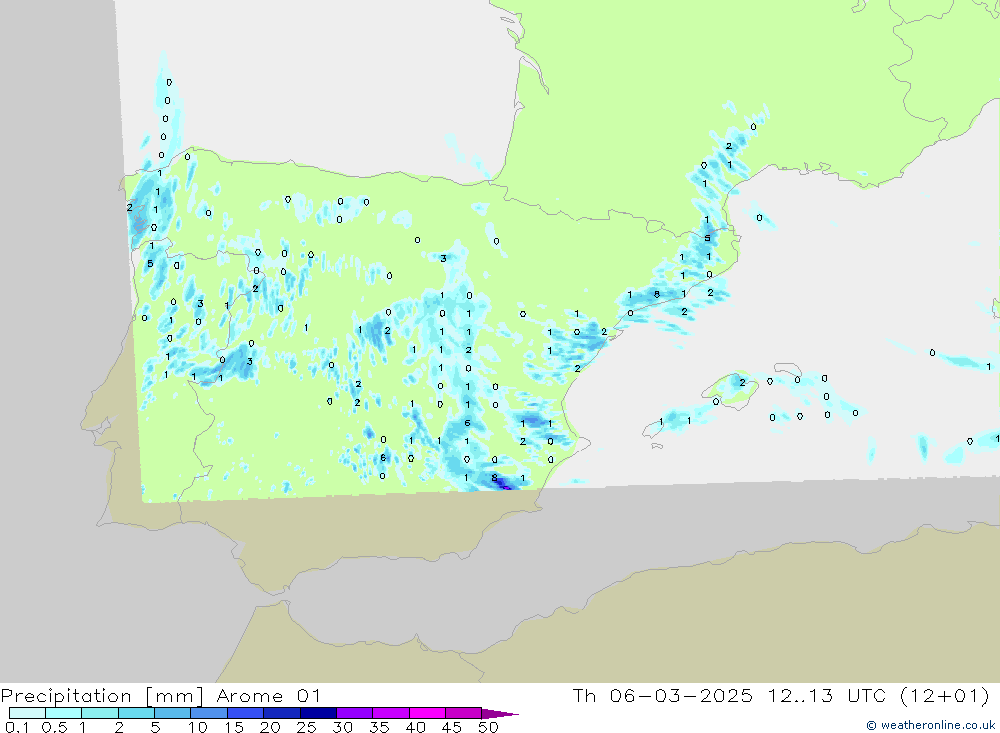Click the over-50 arrow tip of legend
This screenshot has height=733, width=1000.
tap(500, 714)
